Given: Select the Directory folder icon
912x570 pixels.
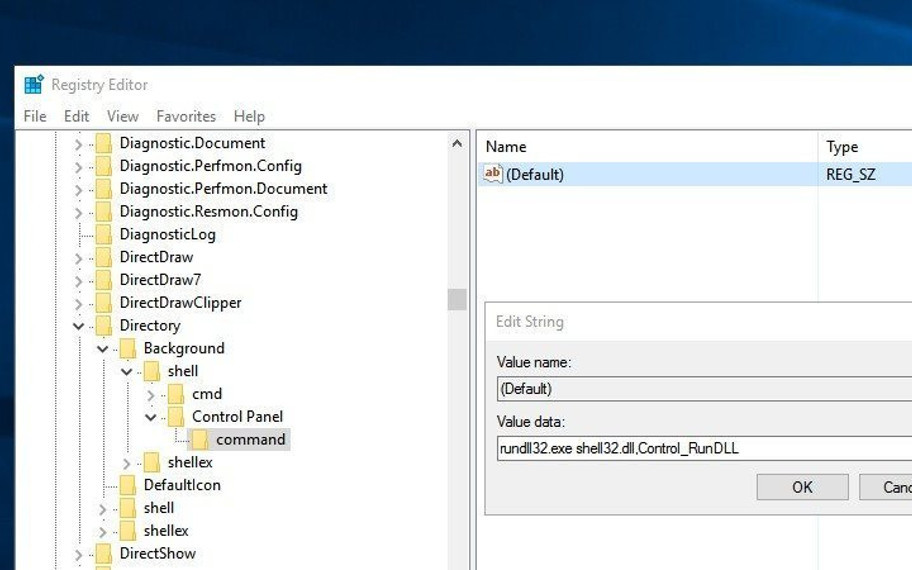Looking at the screenshot, I should (104, 326).
